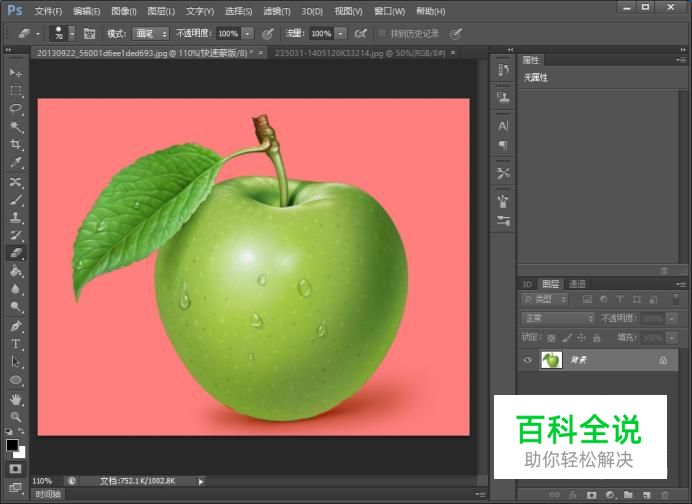Add a layer mask button
692x504 pixels.
click(x=591, y=495)
